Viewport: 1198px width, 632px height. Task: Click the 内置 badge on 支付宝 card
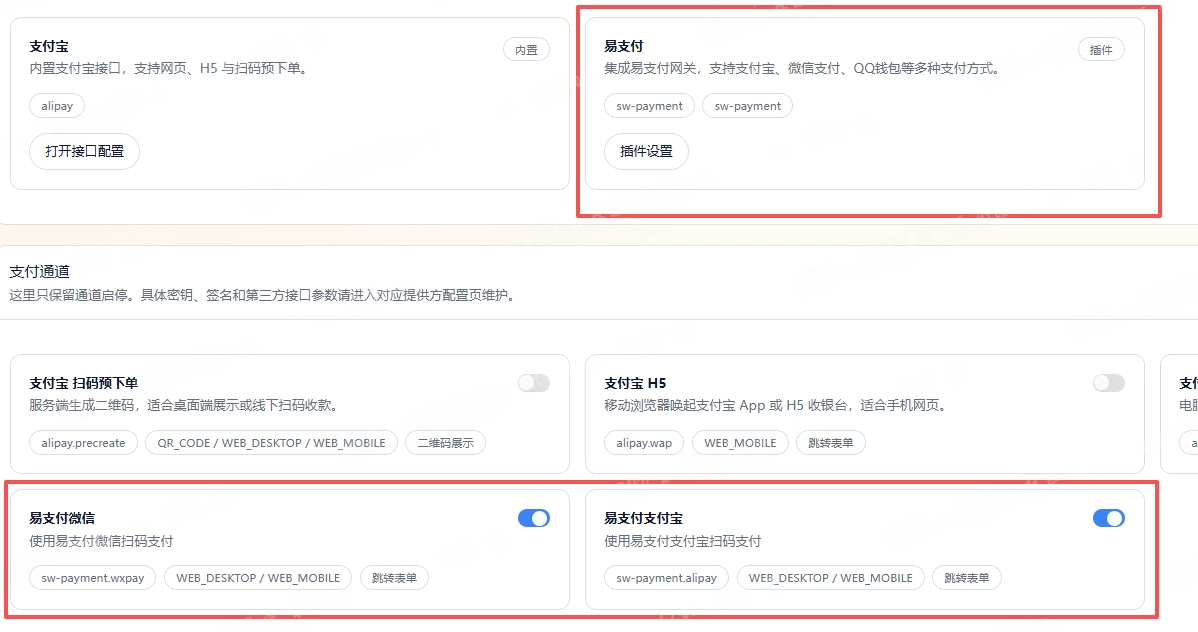click(526, 50)
